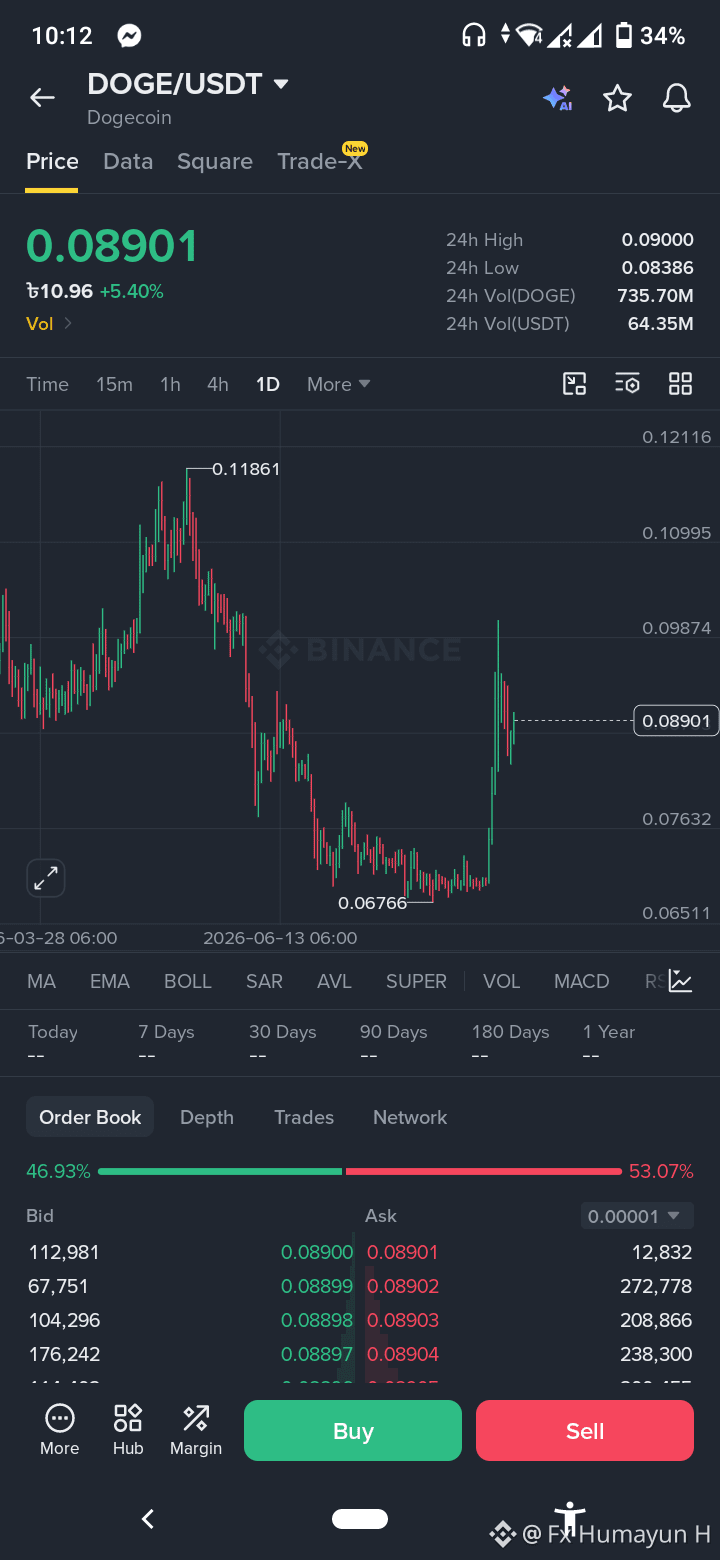The image size is (720, 1560).
Task: Toggle the MA indicator
Action: point(41,981)
